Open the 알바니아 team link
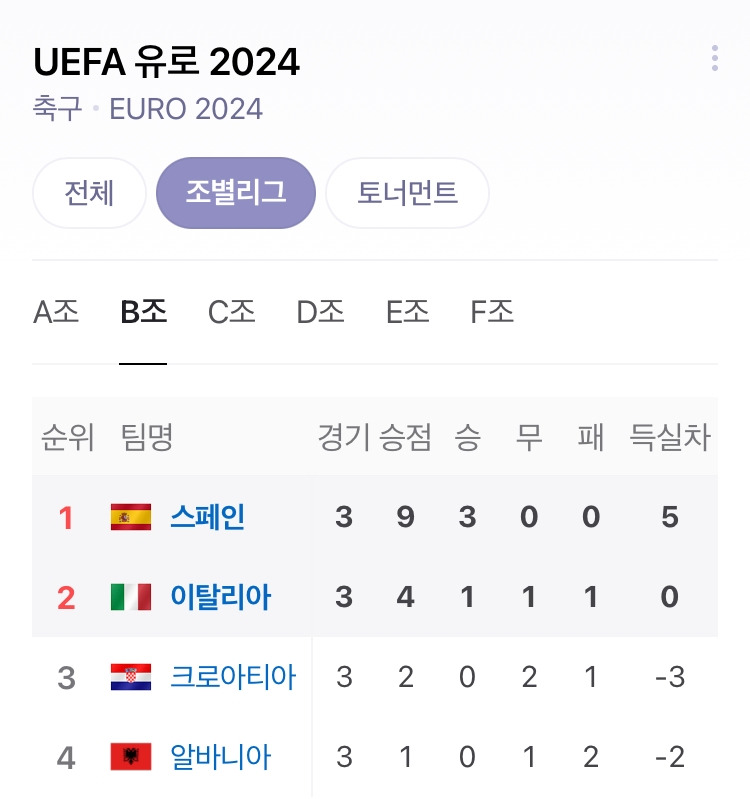This screenshot has width=750, height=799. (220, 757)
